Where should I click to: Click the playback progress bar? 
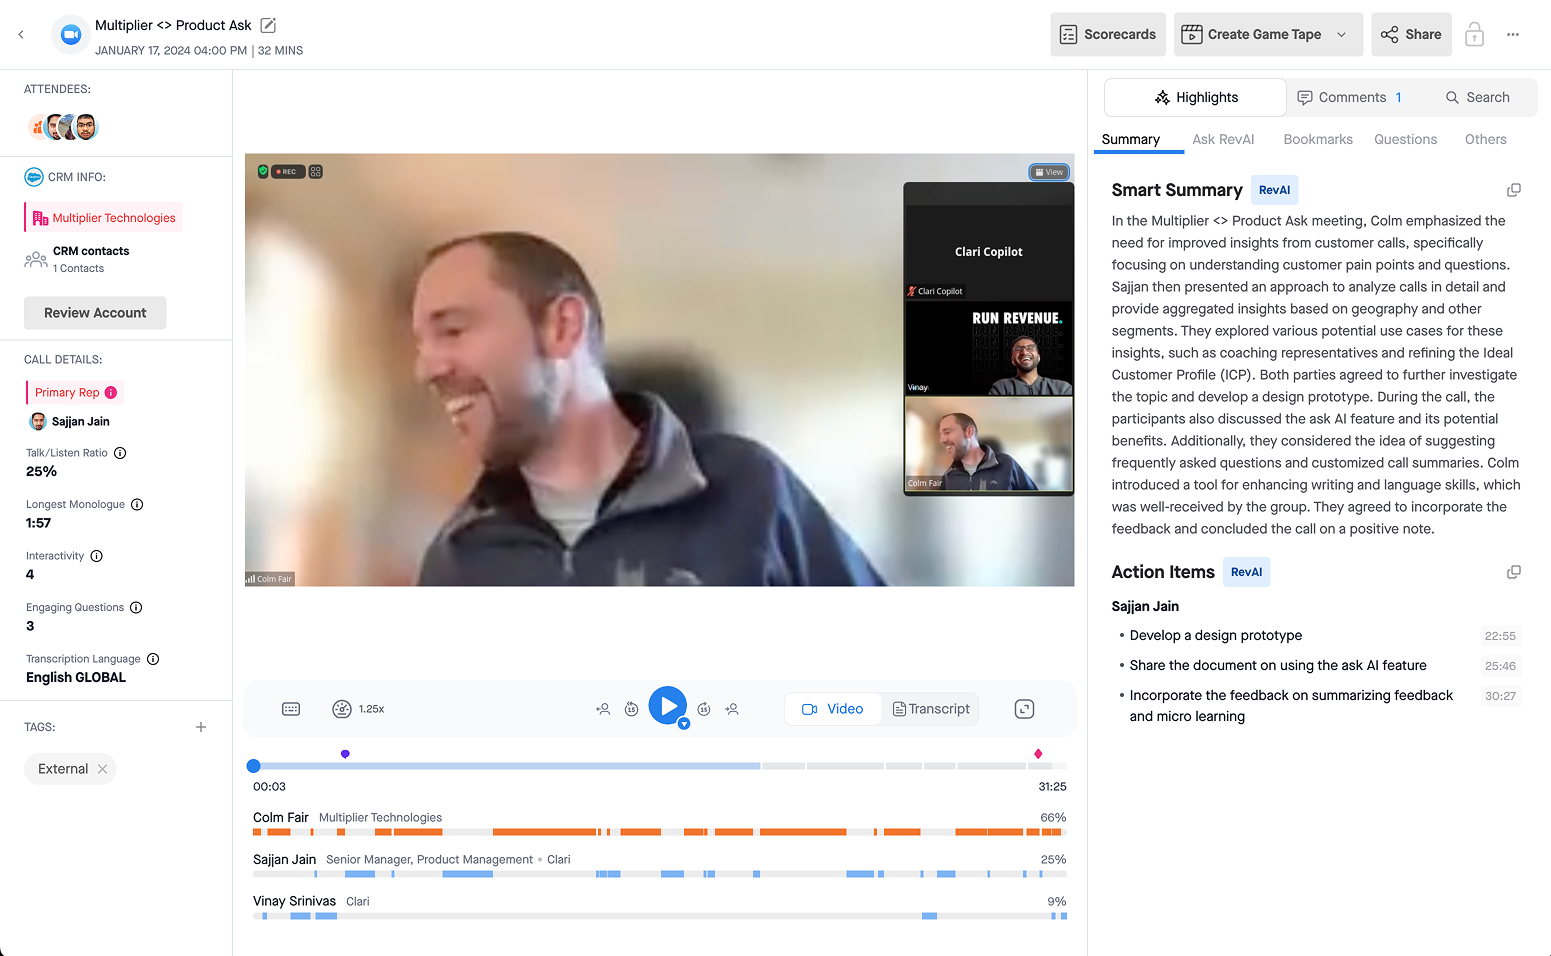pyautogui.click(x=660, y=766)
